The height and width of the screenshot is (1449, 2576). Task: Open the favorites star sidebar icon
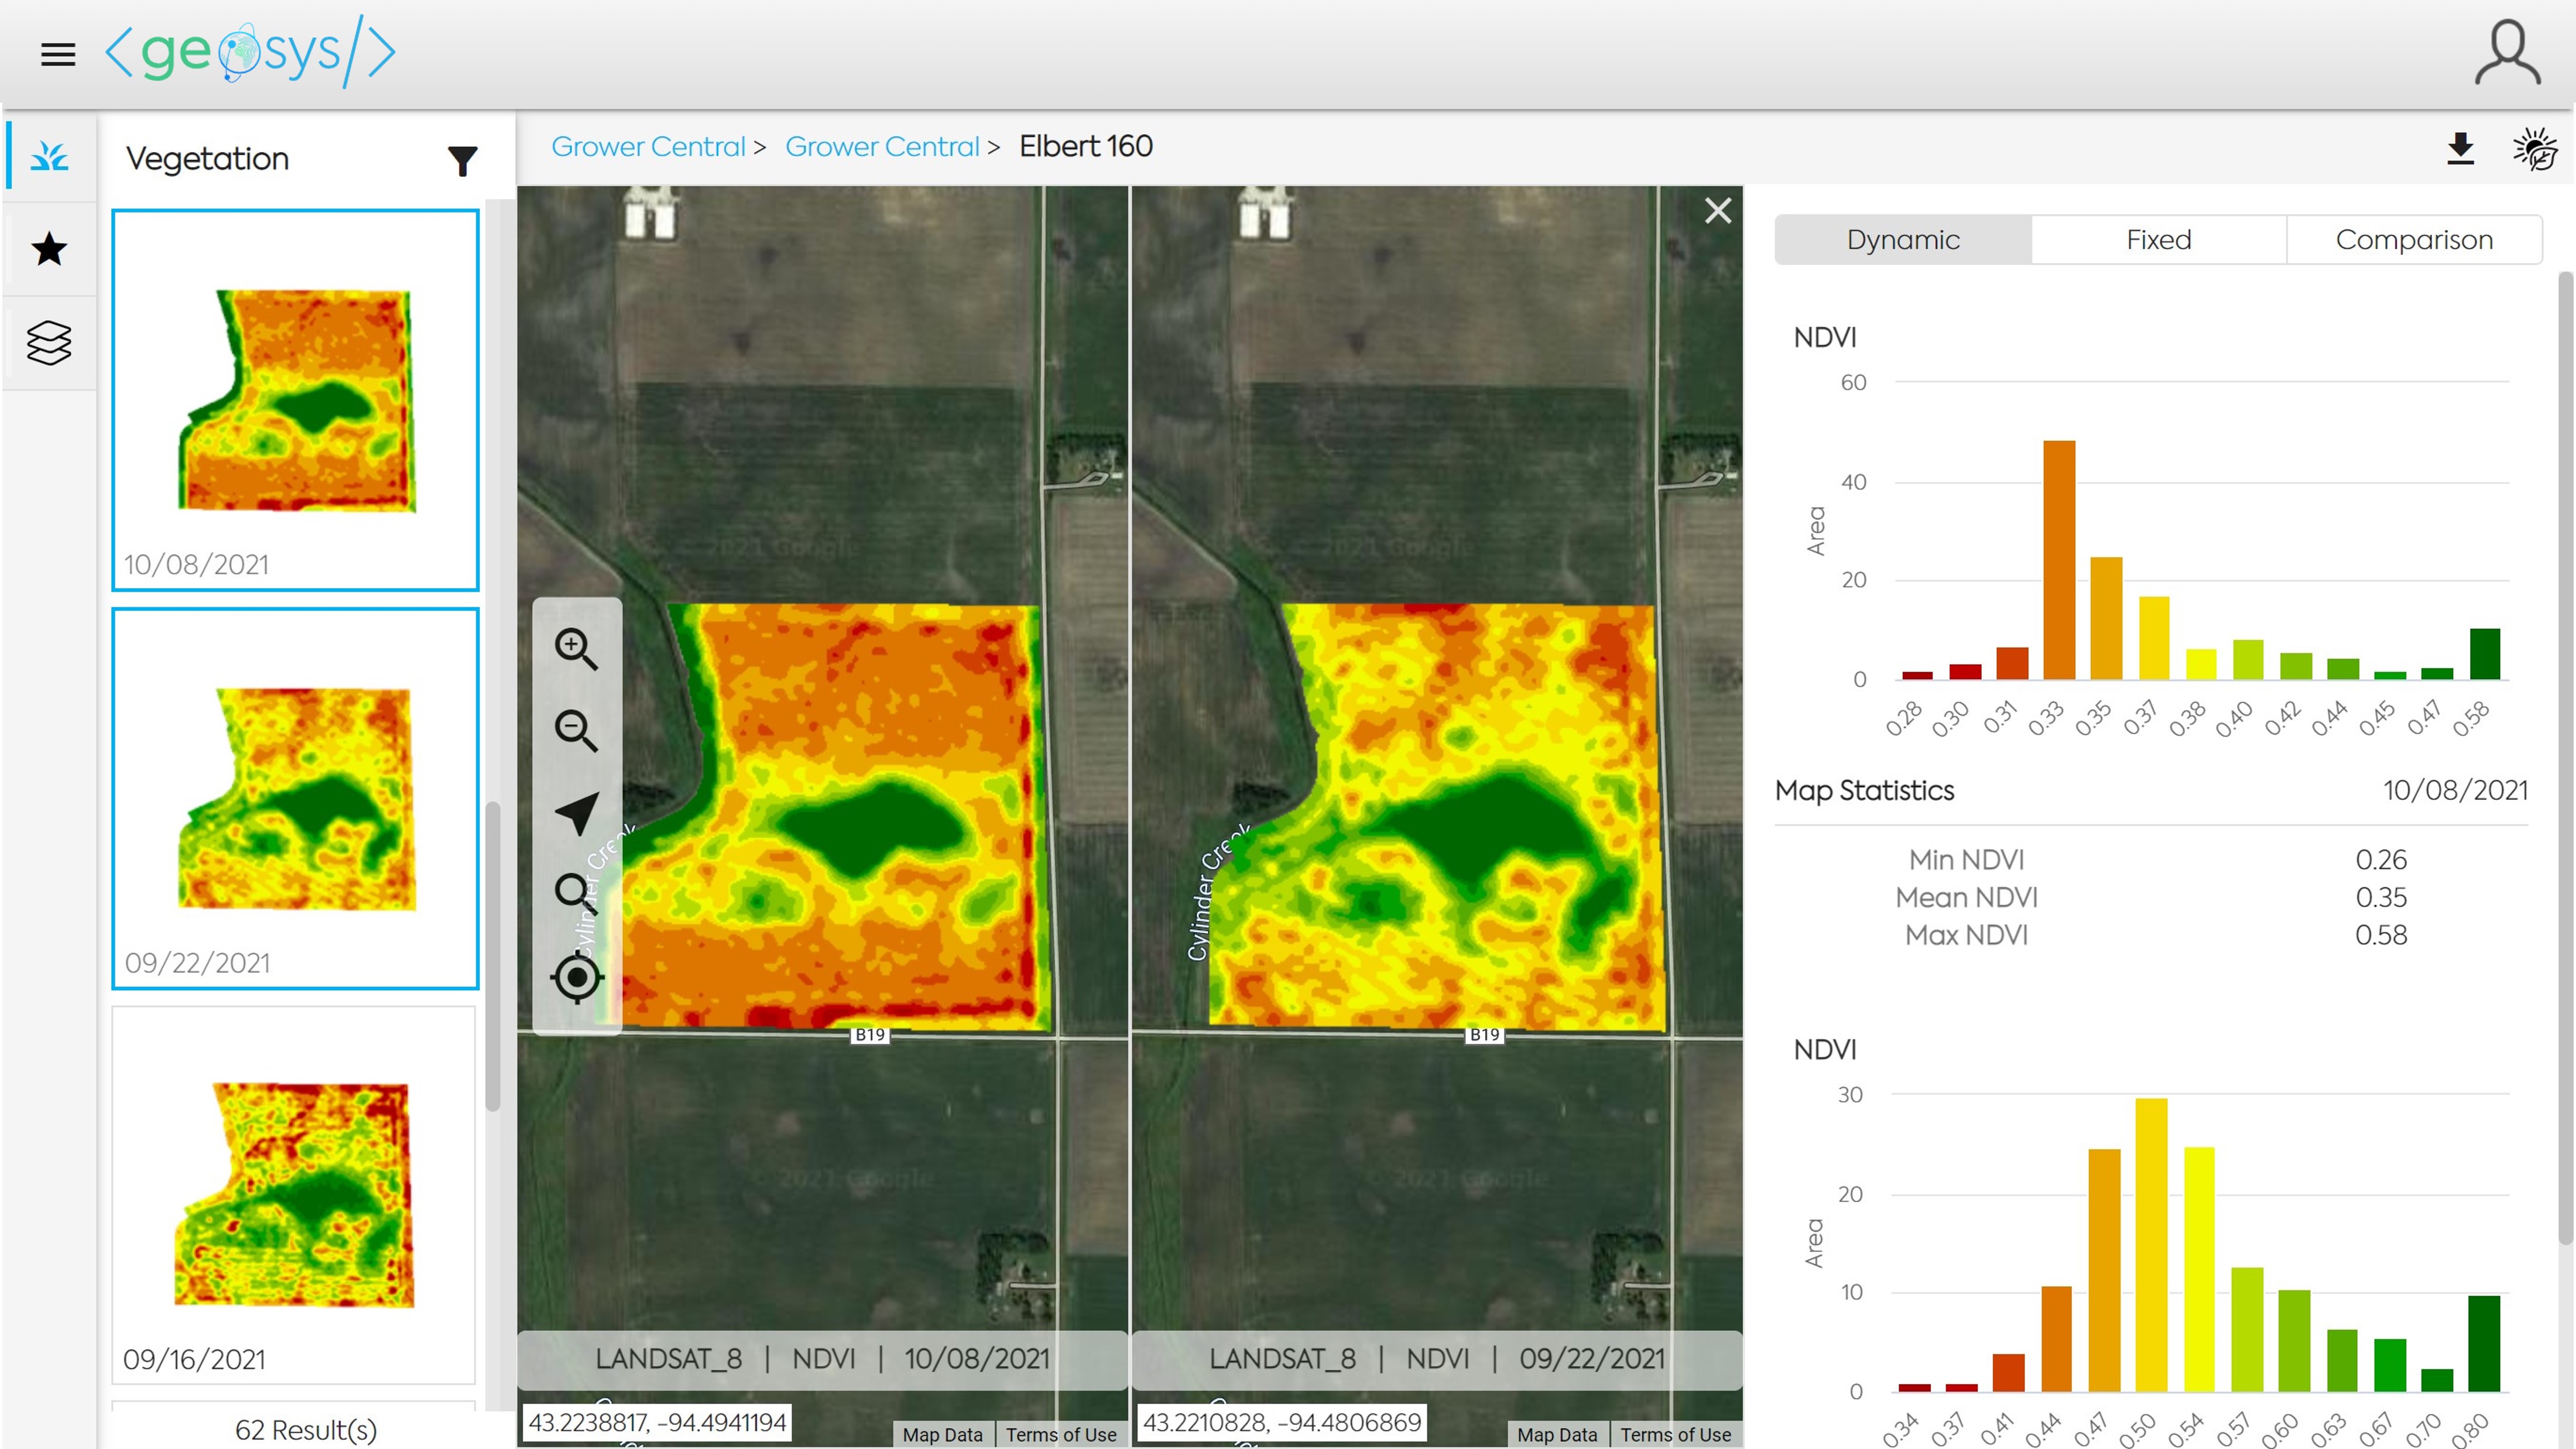tap(49, 249)
